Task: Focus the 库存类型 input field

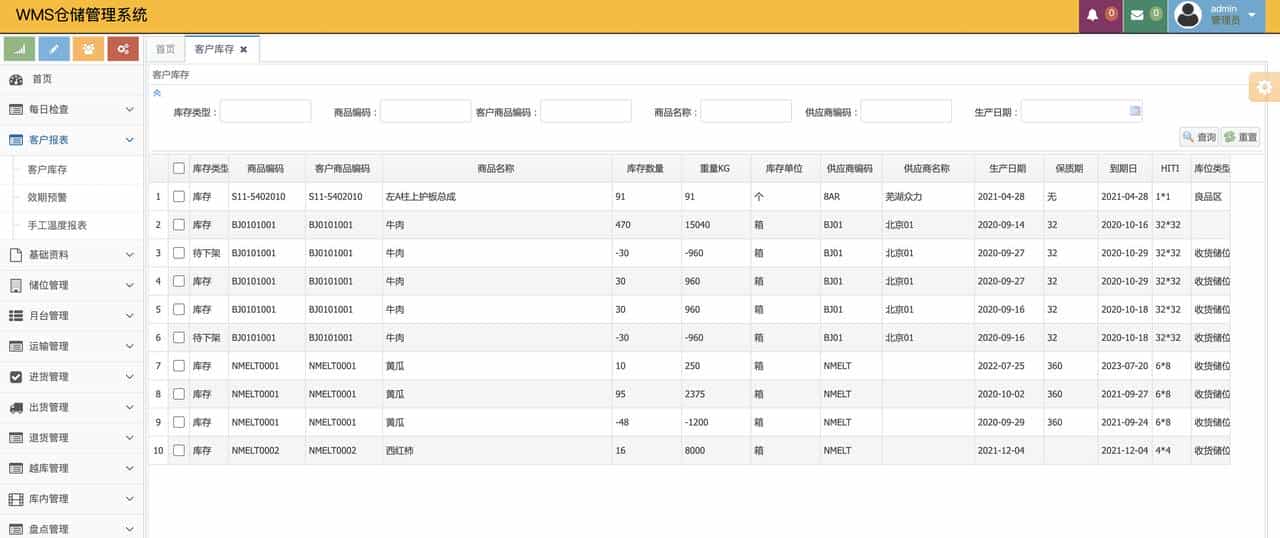Action: point(265,111)
